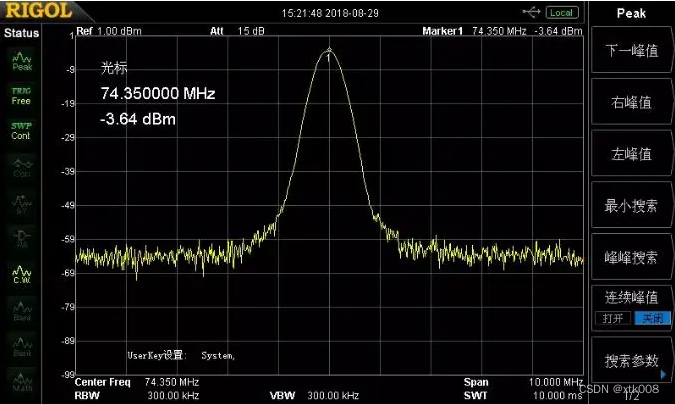
Task: Click the blue arrow on 搜索参数
Action: [x=663, y=374]
